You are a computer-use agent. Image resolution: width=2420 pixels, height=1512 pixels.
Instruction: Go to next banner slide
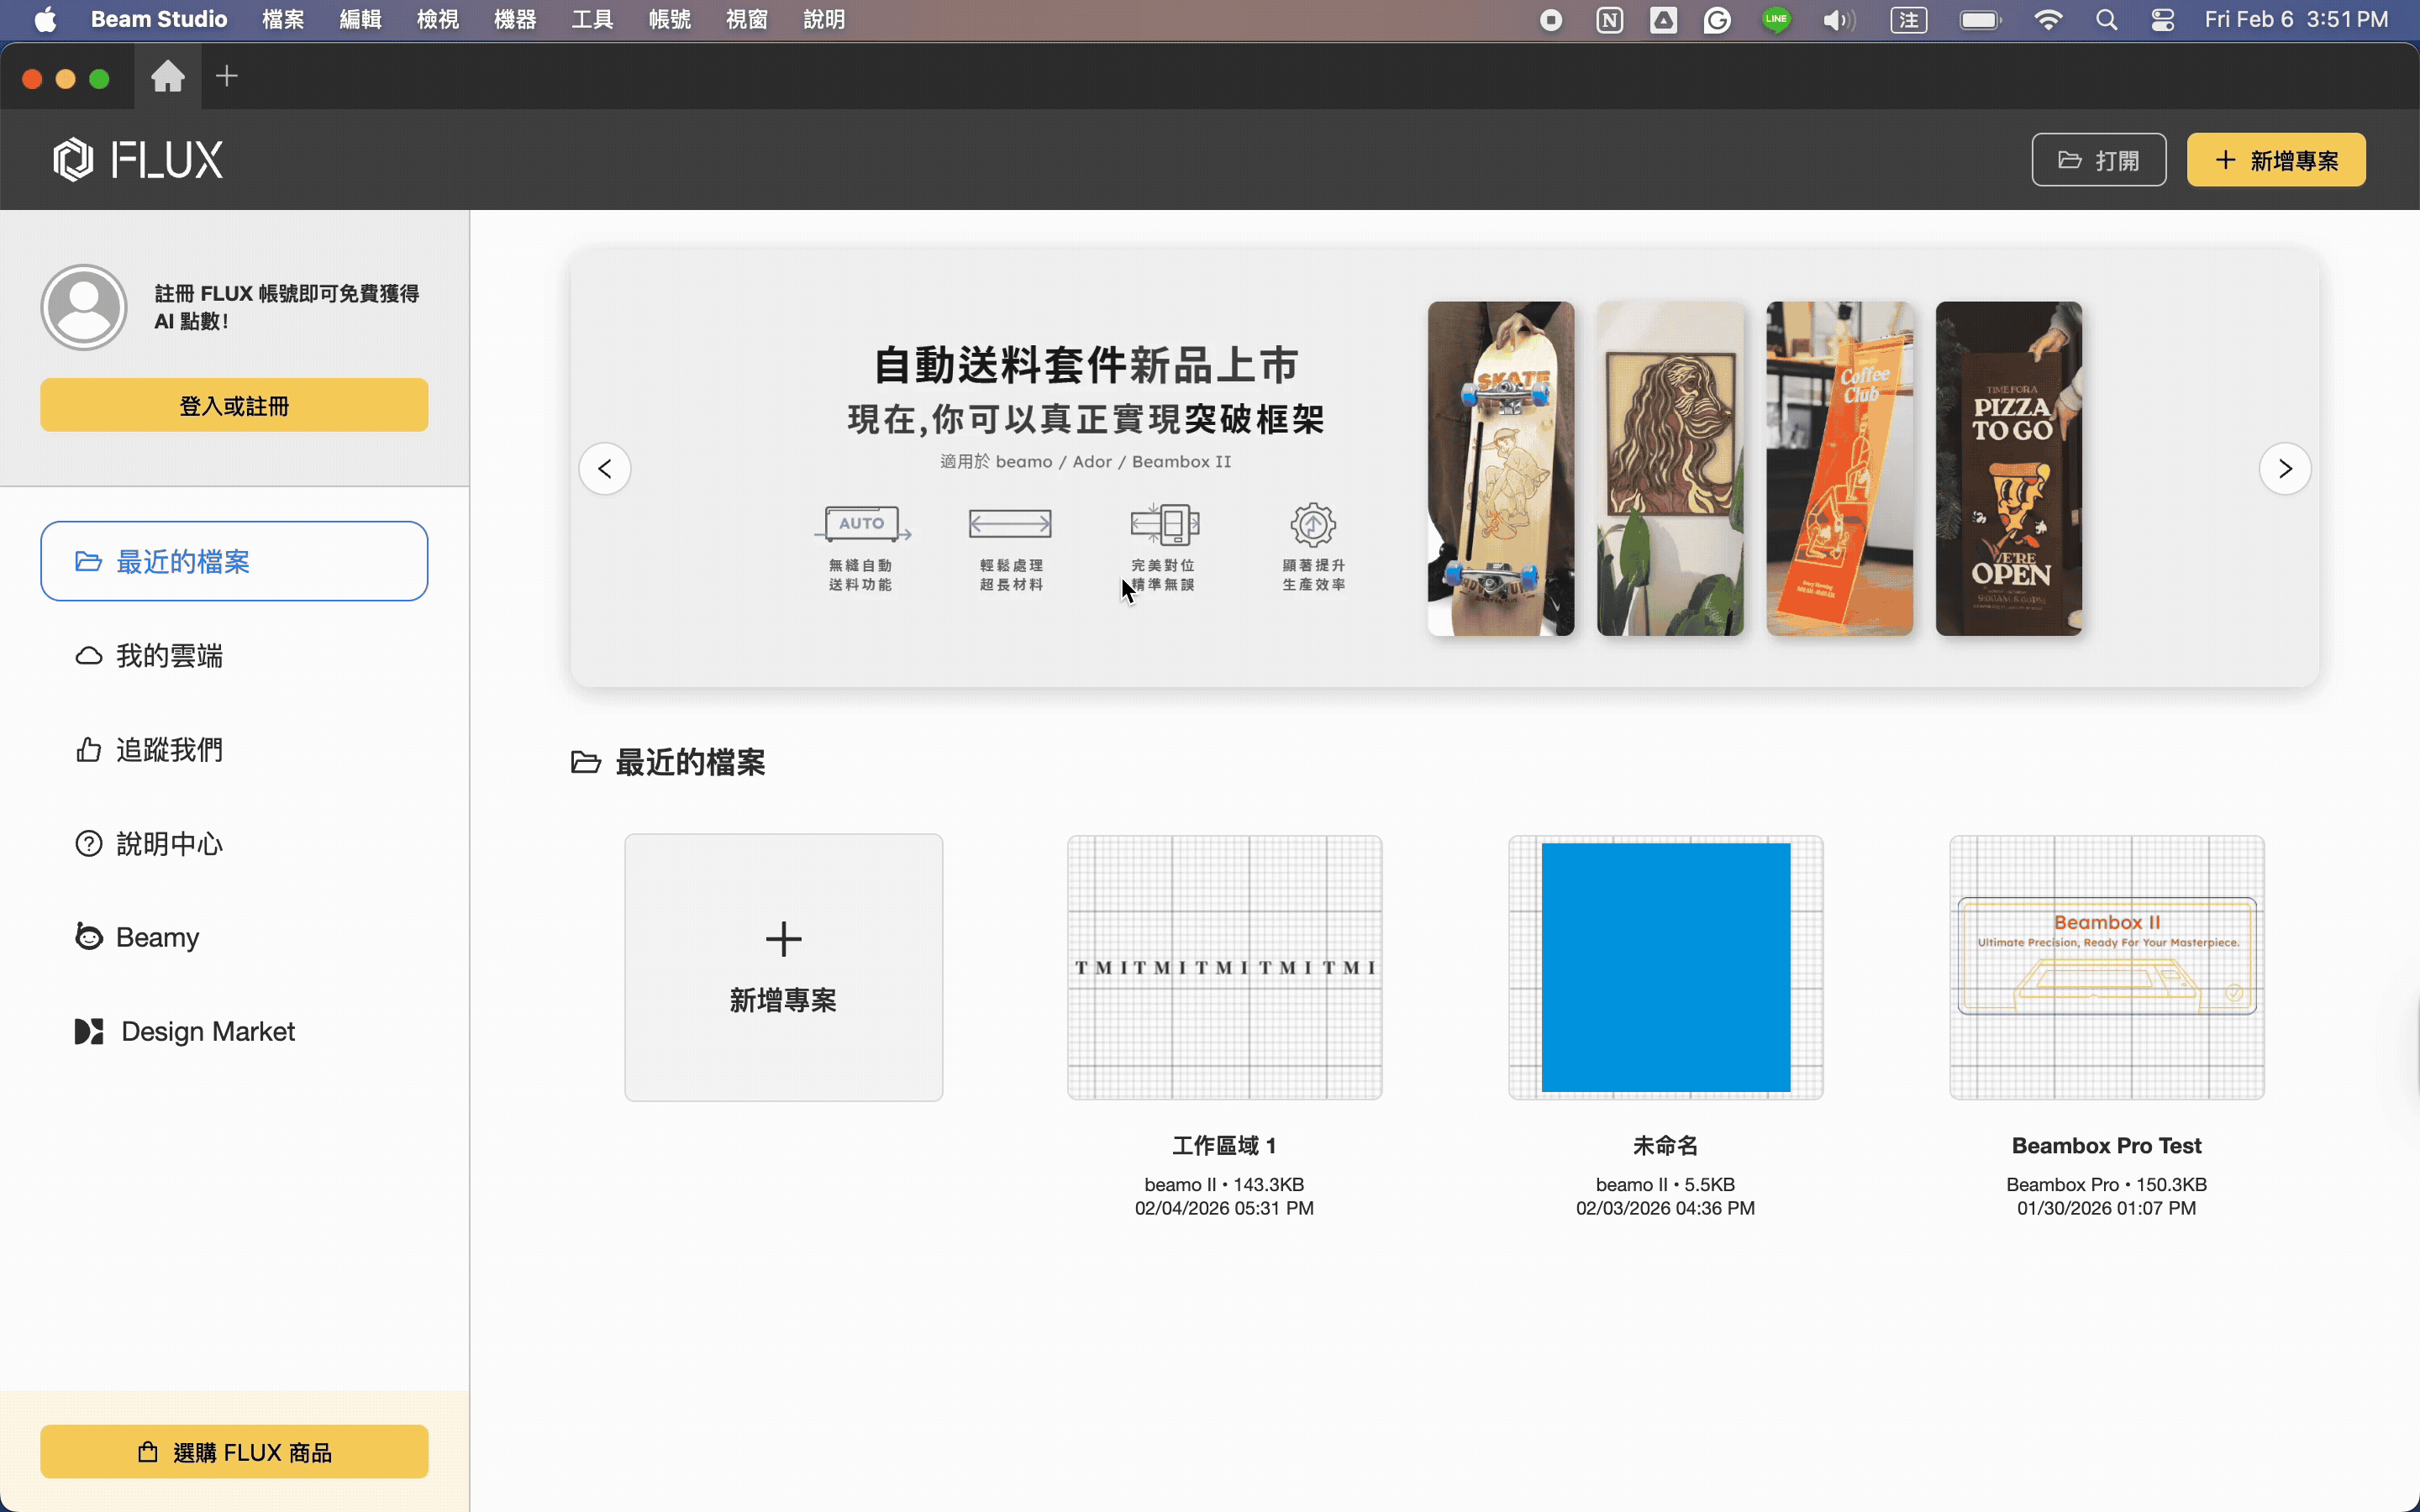point(2285,468)
